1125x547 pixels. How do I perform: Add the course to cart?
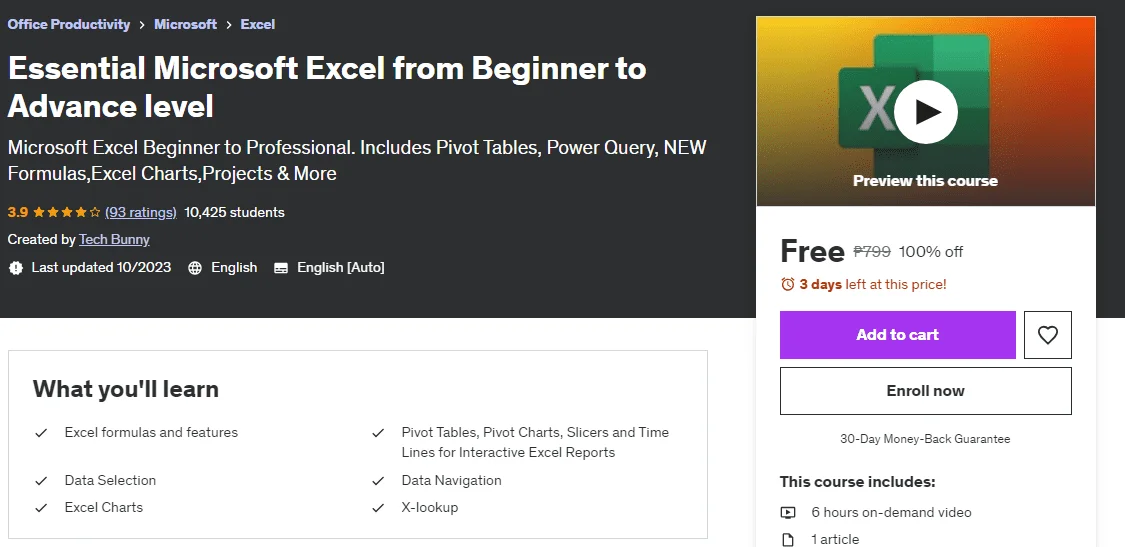pos(898,335)
